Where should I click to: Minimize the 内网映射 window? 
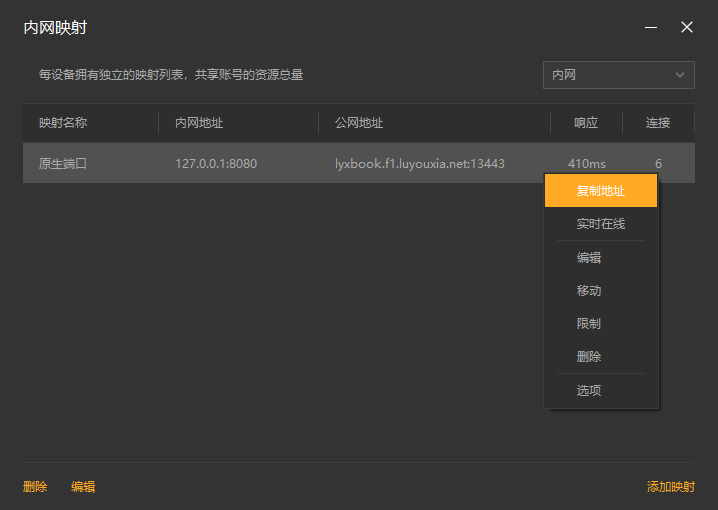(x=651, y=28)
